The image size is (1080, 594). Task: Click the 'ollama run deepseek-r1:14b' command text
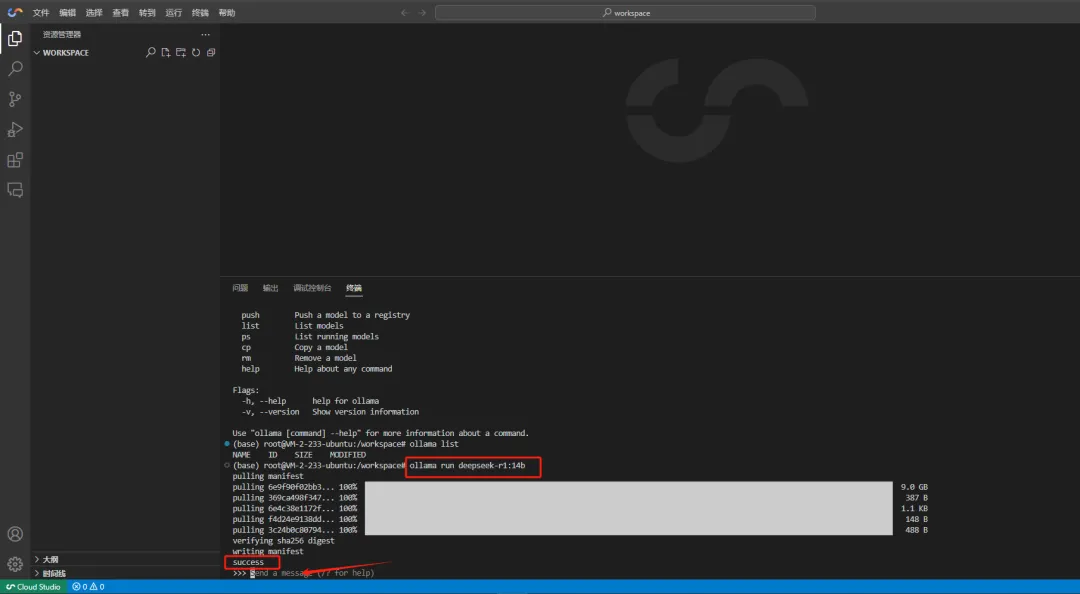[467, 466]
